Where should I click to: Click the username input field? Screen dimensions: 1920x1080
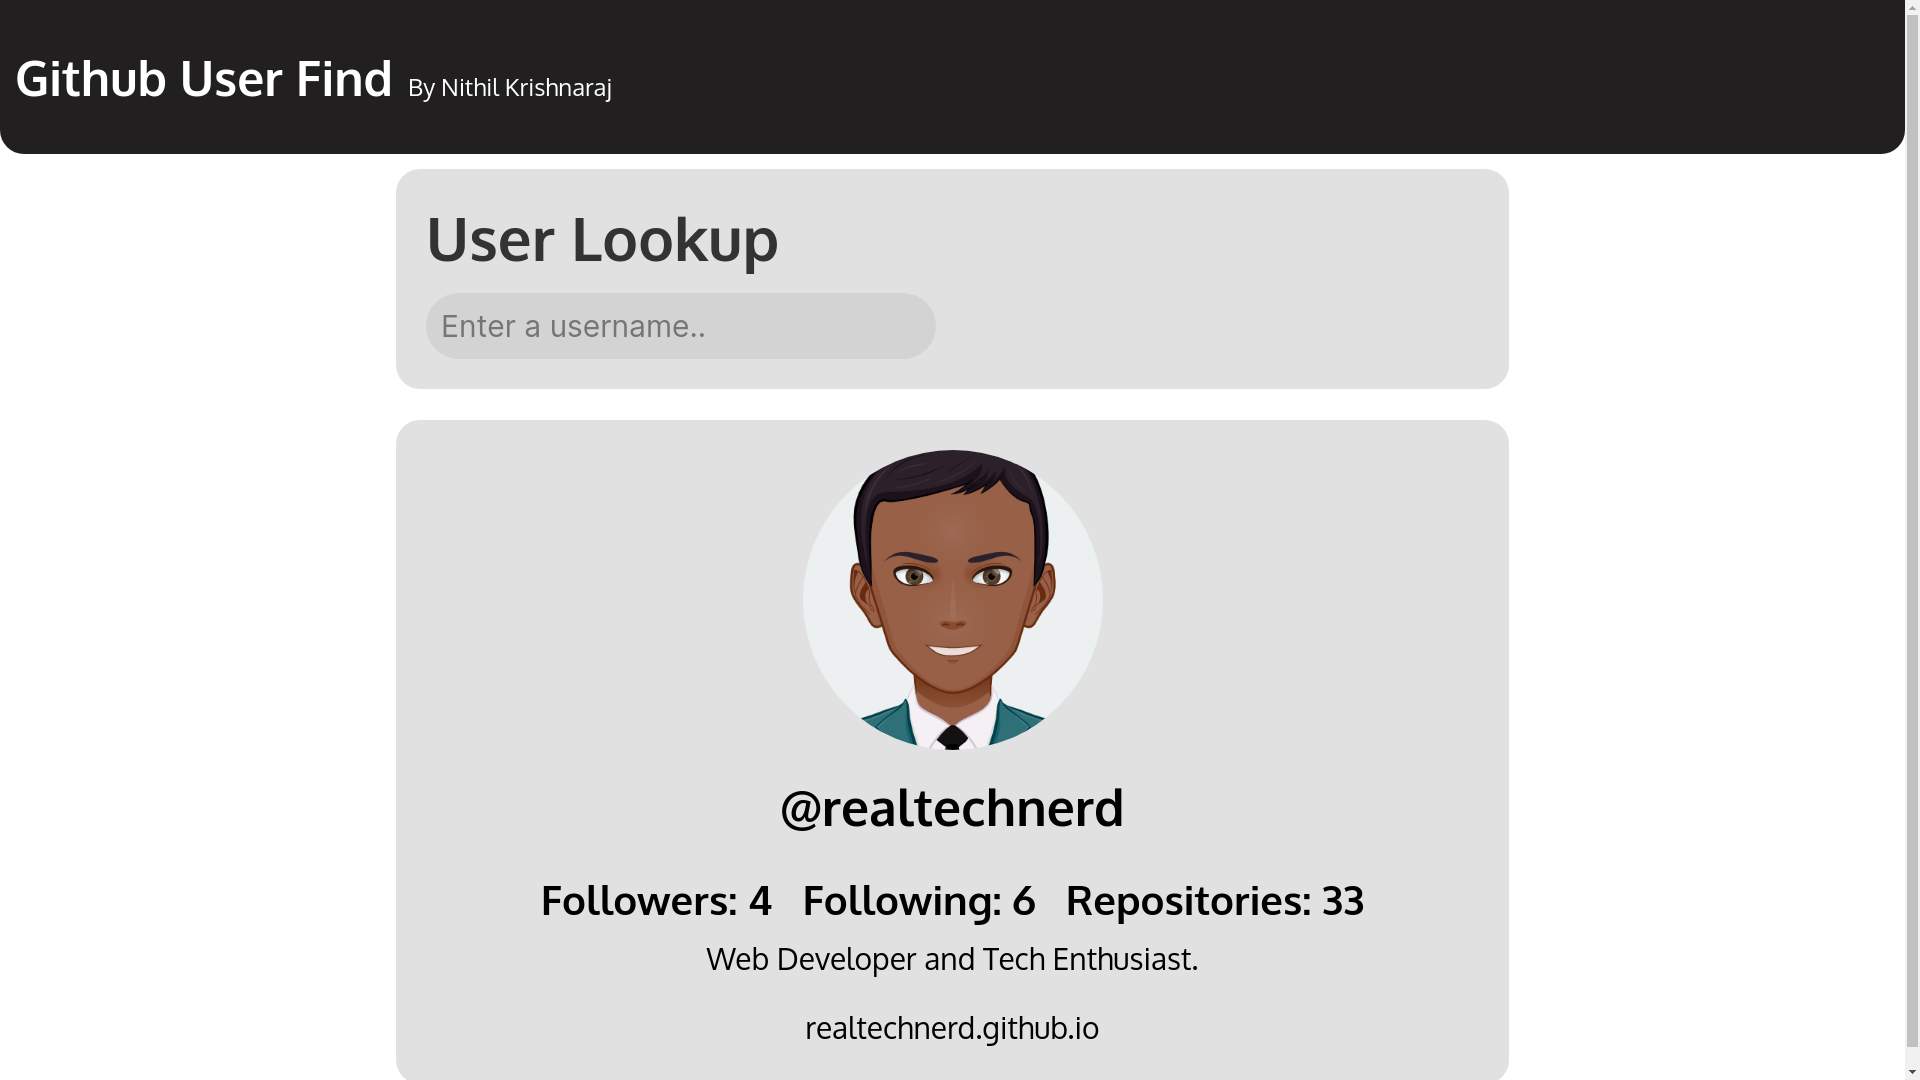click(x=680, y=325)
